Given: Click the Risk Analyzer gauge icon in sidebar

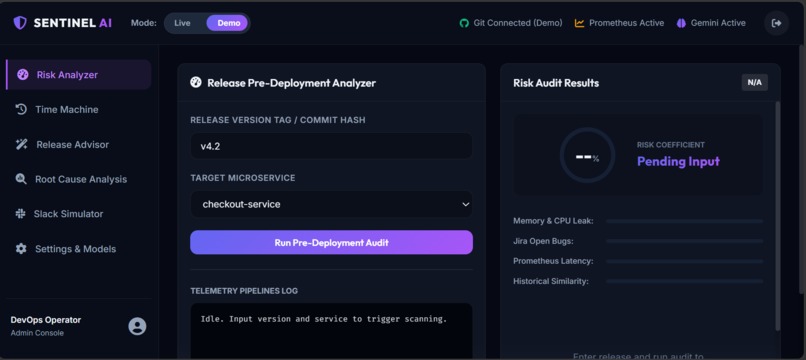Looking at the screenshot, I should [x=23, y=75].
